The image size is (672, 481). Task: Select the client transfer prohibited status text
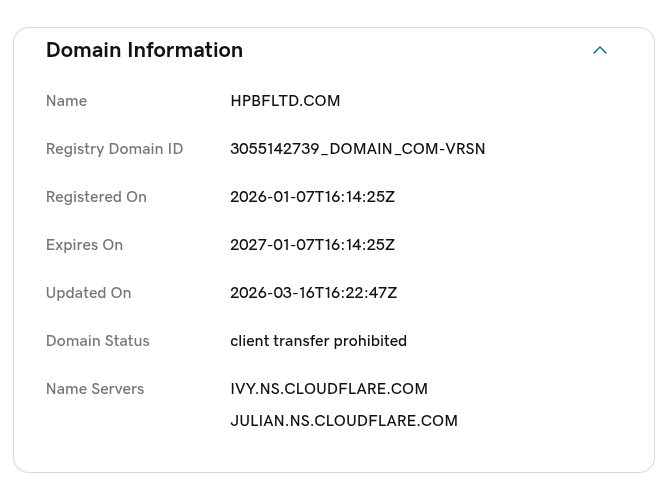tap(318, 341)
